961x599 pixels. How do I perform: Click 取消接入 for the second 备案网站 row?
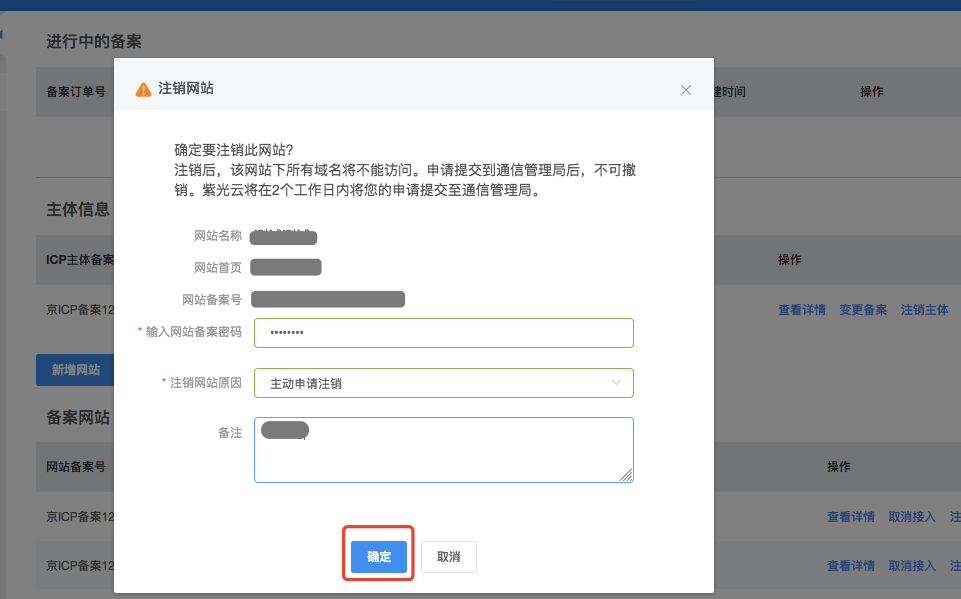point(911,566)
